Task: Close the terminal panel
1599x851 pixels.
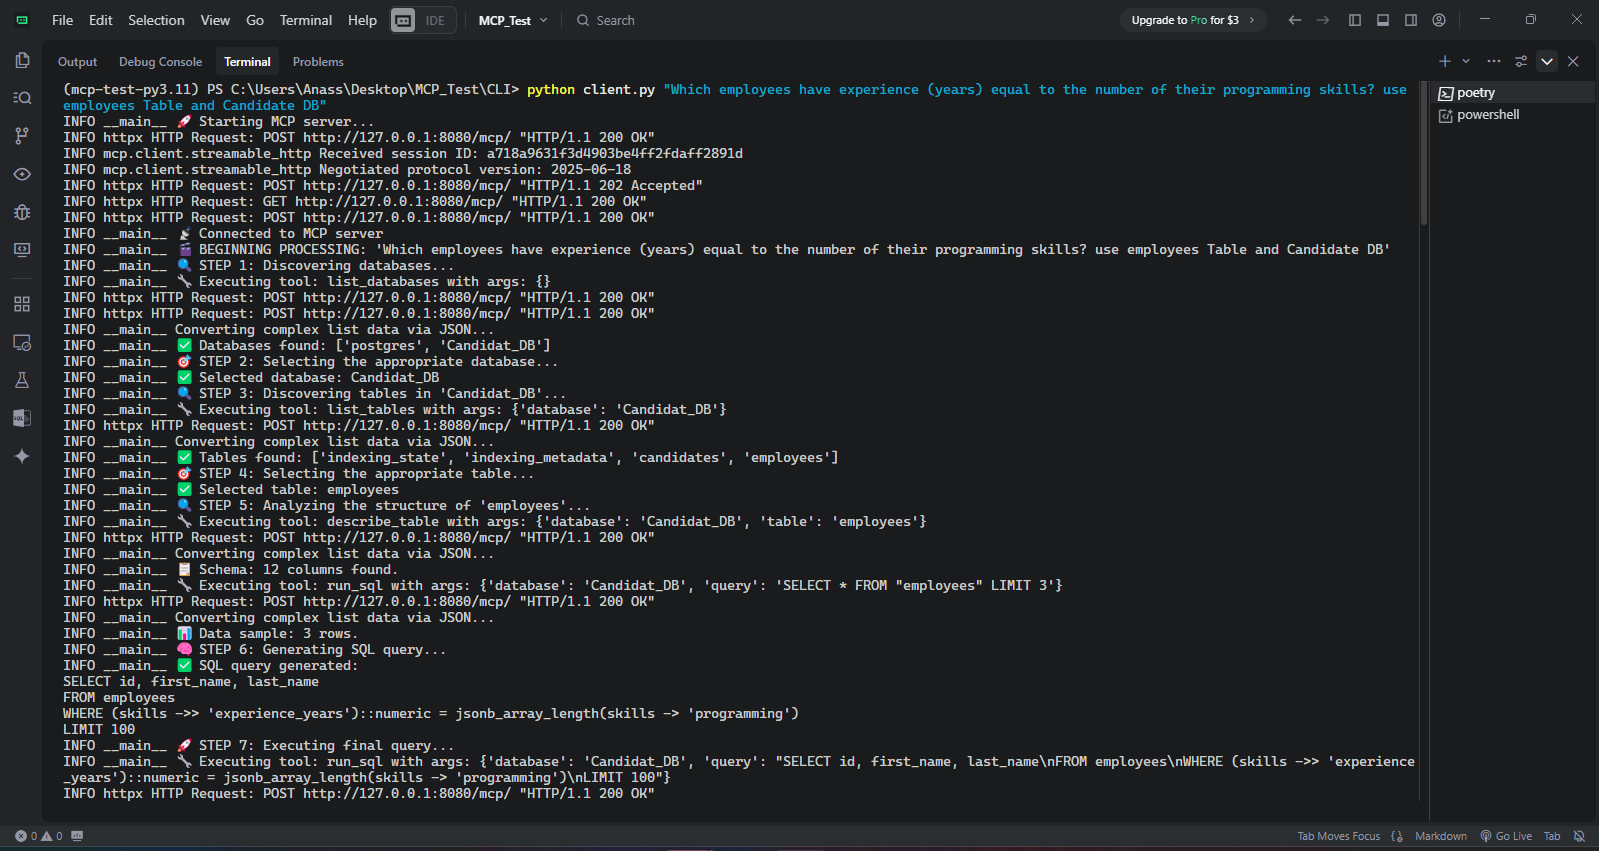Action: point(1573,61)
